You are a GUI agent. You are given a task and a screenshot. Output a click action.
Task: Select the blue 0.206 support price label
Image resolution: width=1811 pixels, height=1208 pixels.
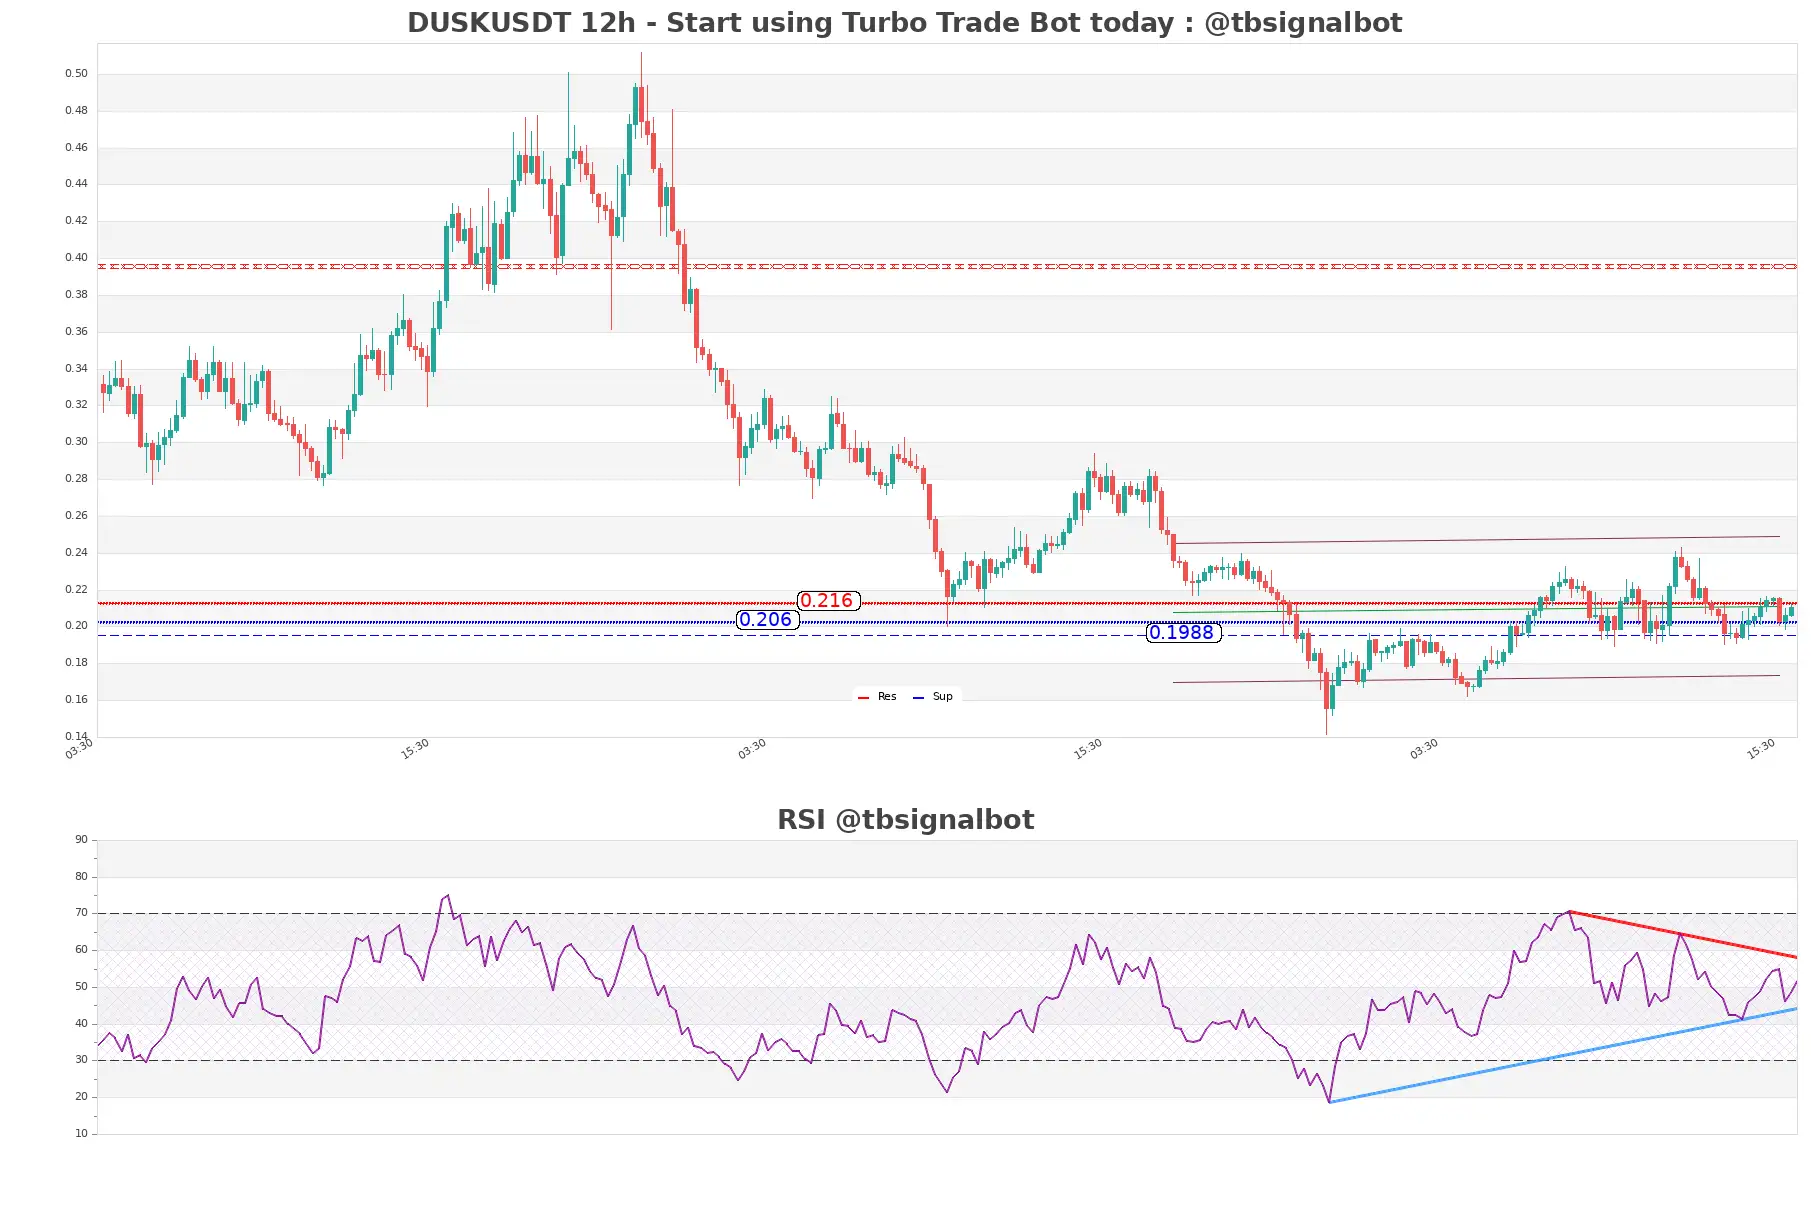767,620
